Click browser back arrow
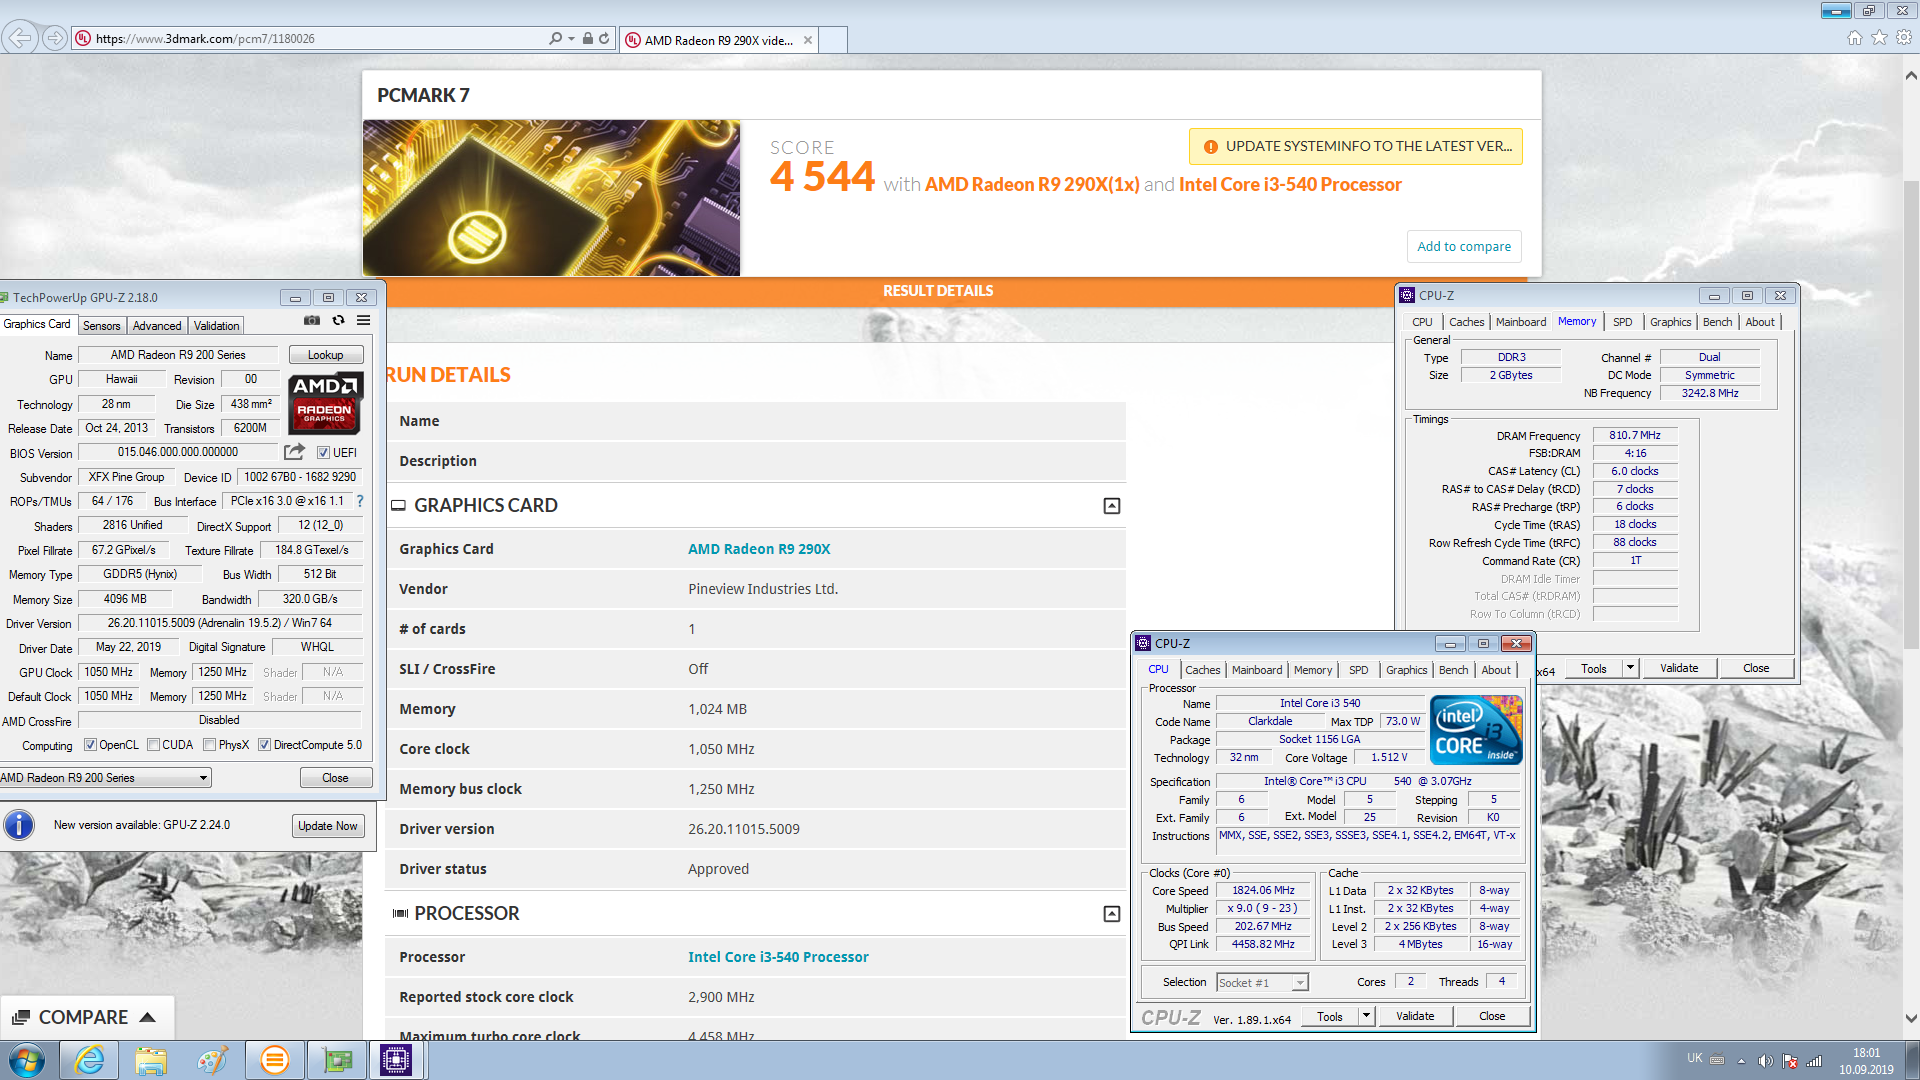The width and height of the screenshot is (1920, 1080). point(19,38)
